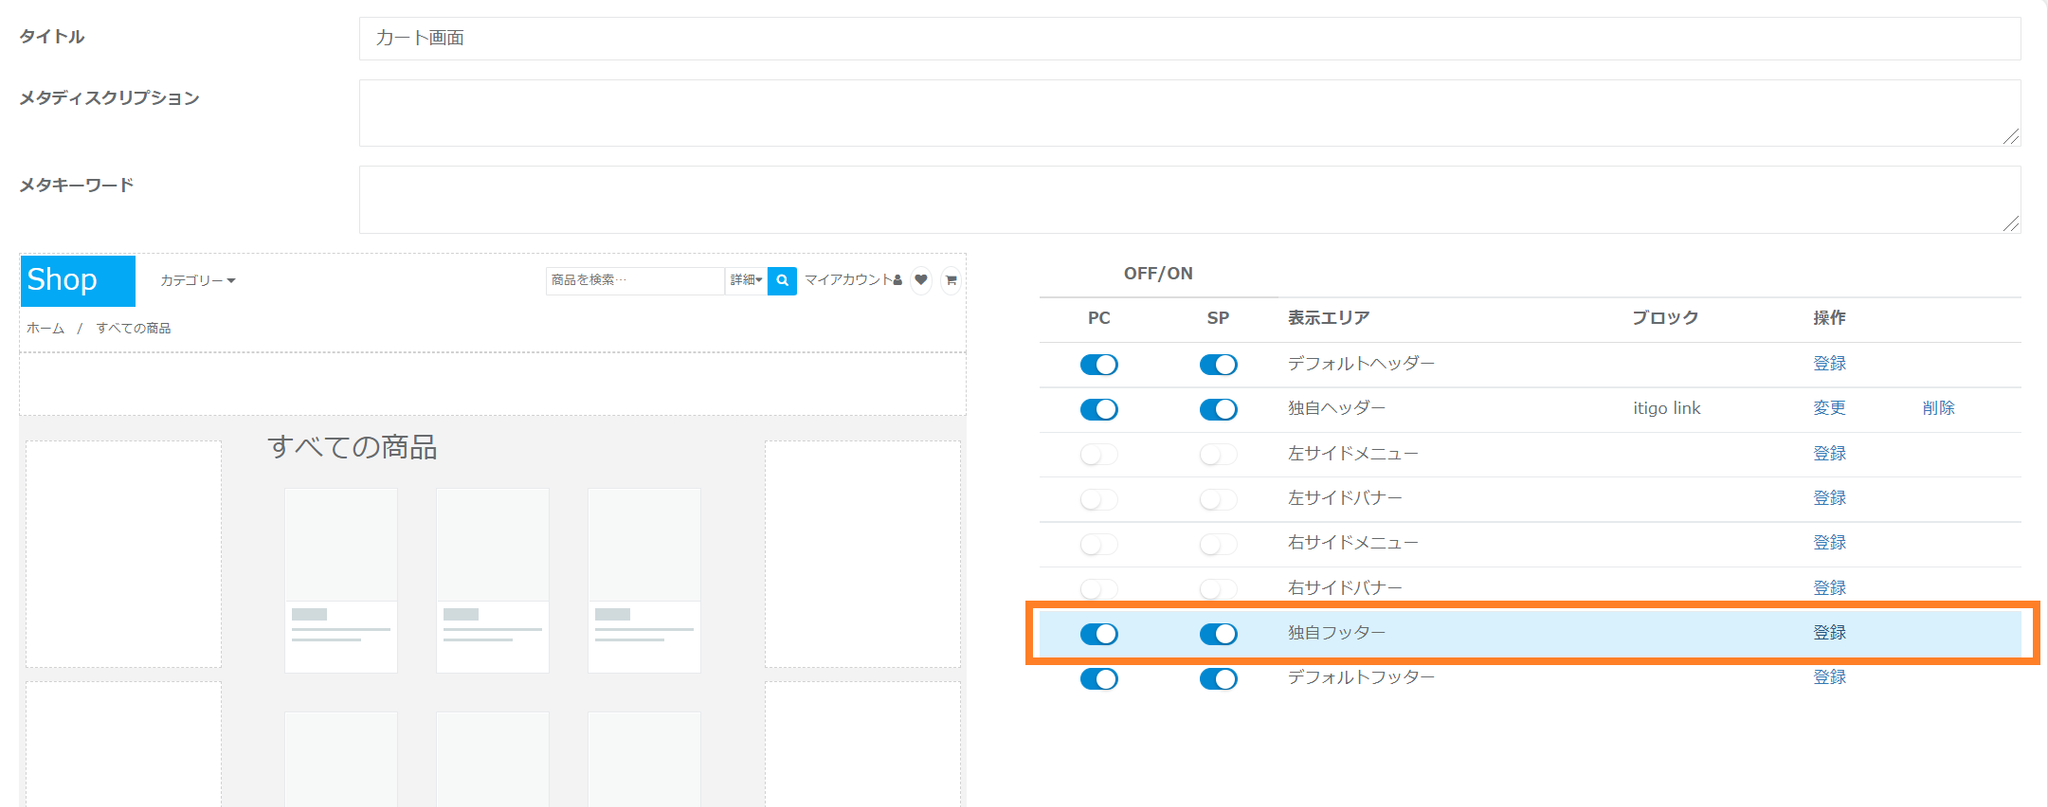Toggle SP switch for 独自ヘッダー
This screenshot has width=2048, height=807.
[x=1218, y=410]
